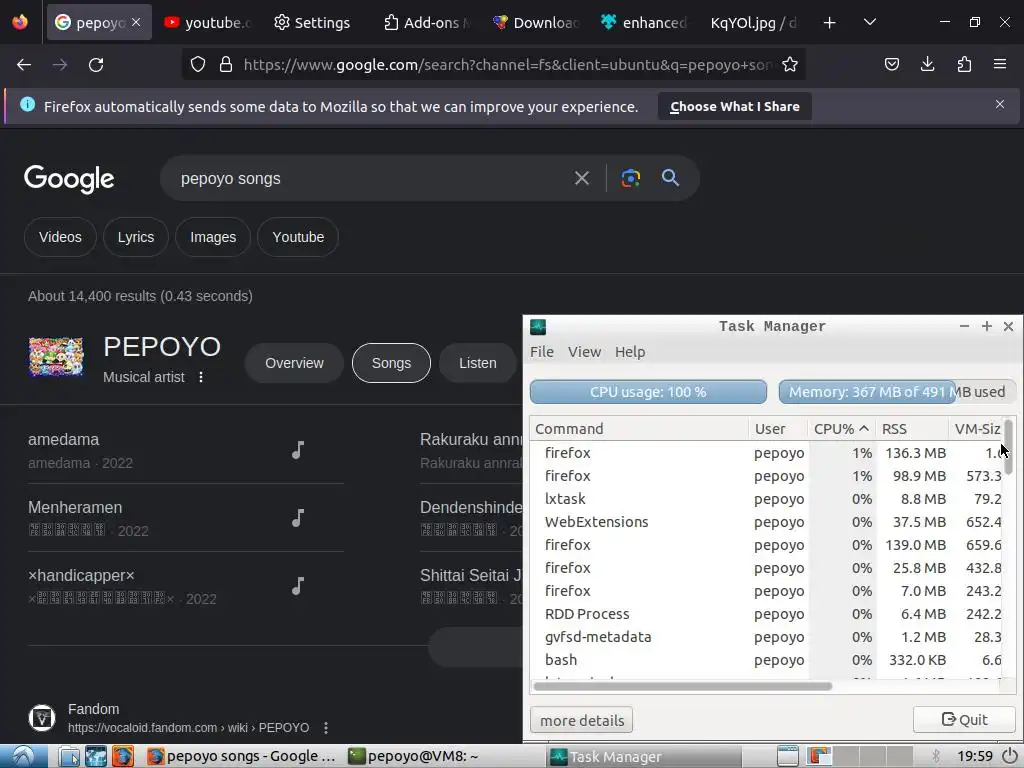Viewport: 1024px width, 768px height.
Task: View site security padlock info
Action: pos(226,64)
